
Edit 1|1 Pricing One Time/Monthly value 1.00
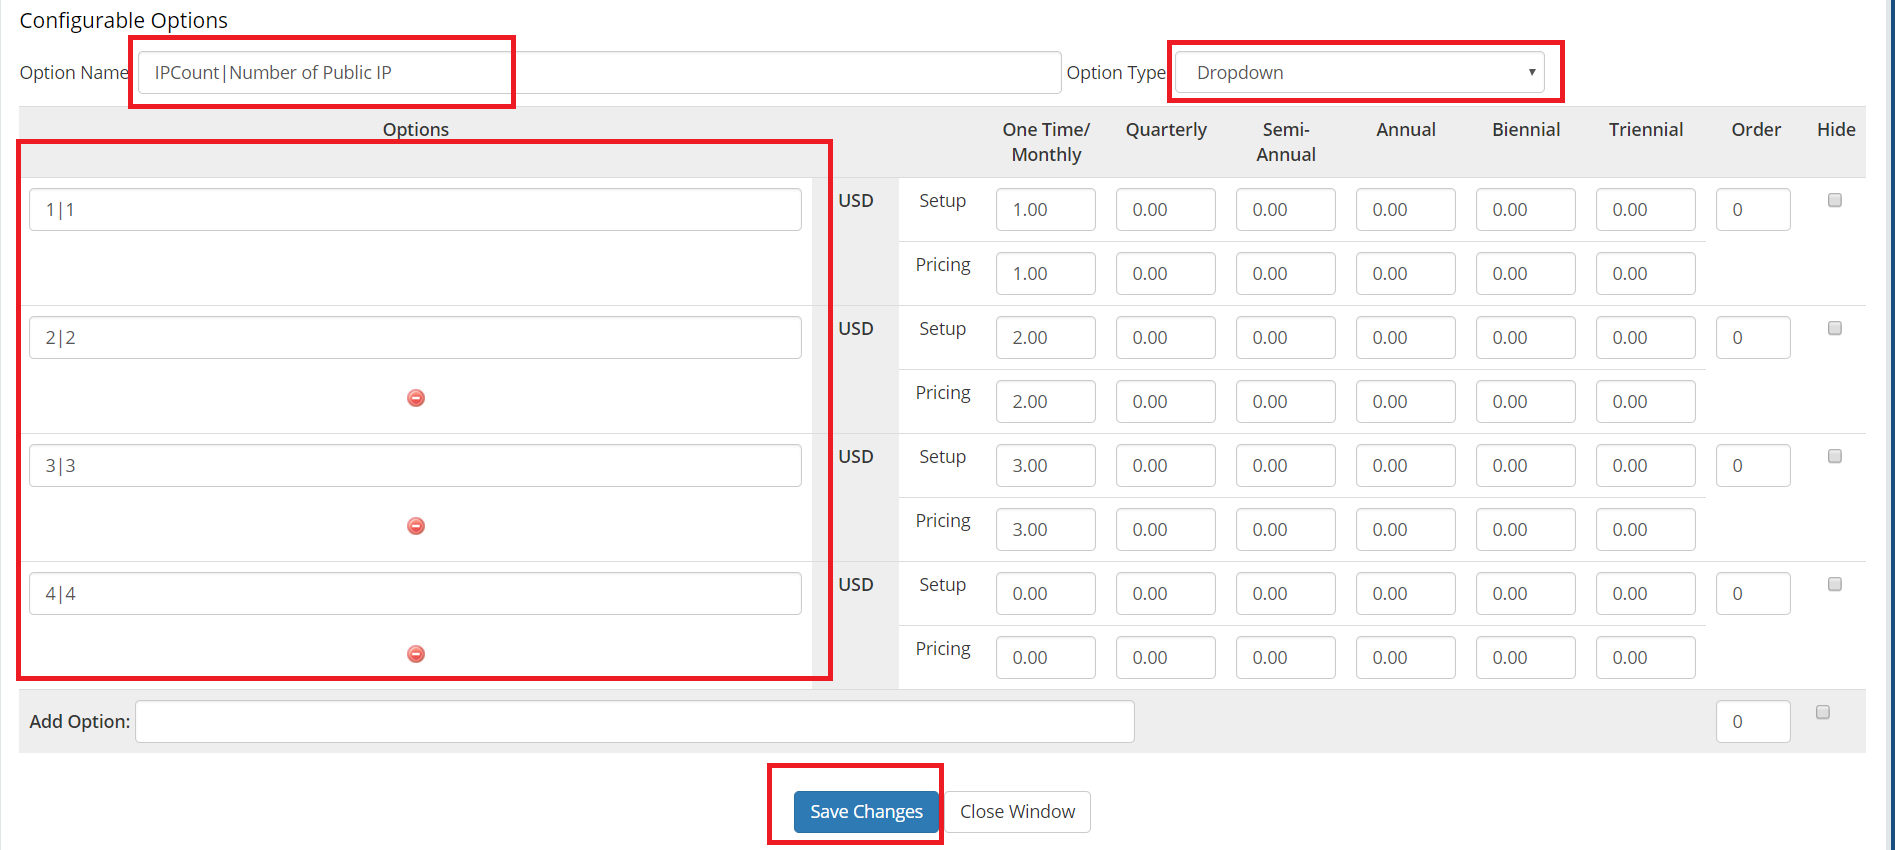coord(1046,274)
